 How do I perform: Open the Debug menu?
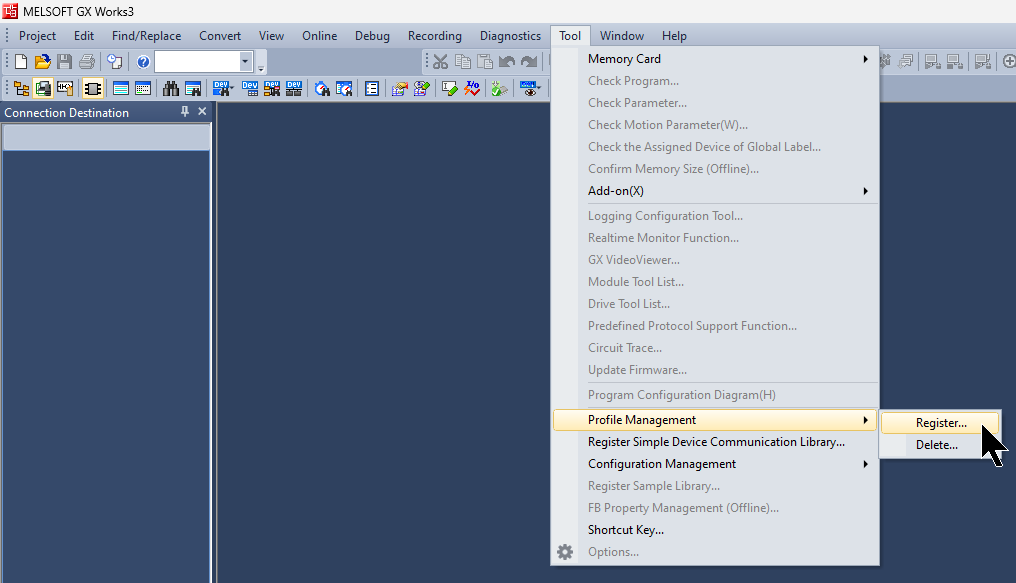372,36
